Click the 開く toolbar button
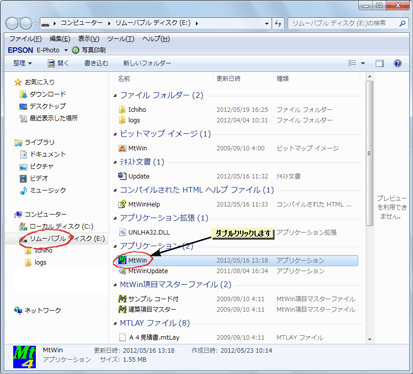Screen dimensions: 413x374 (x=58, y=63)
